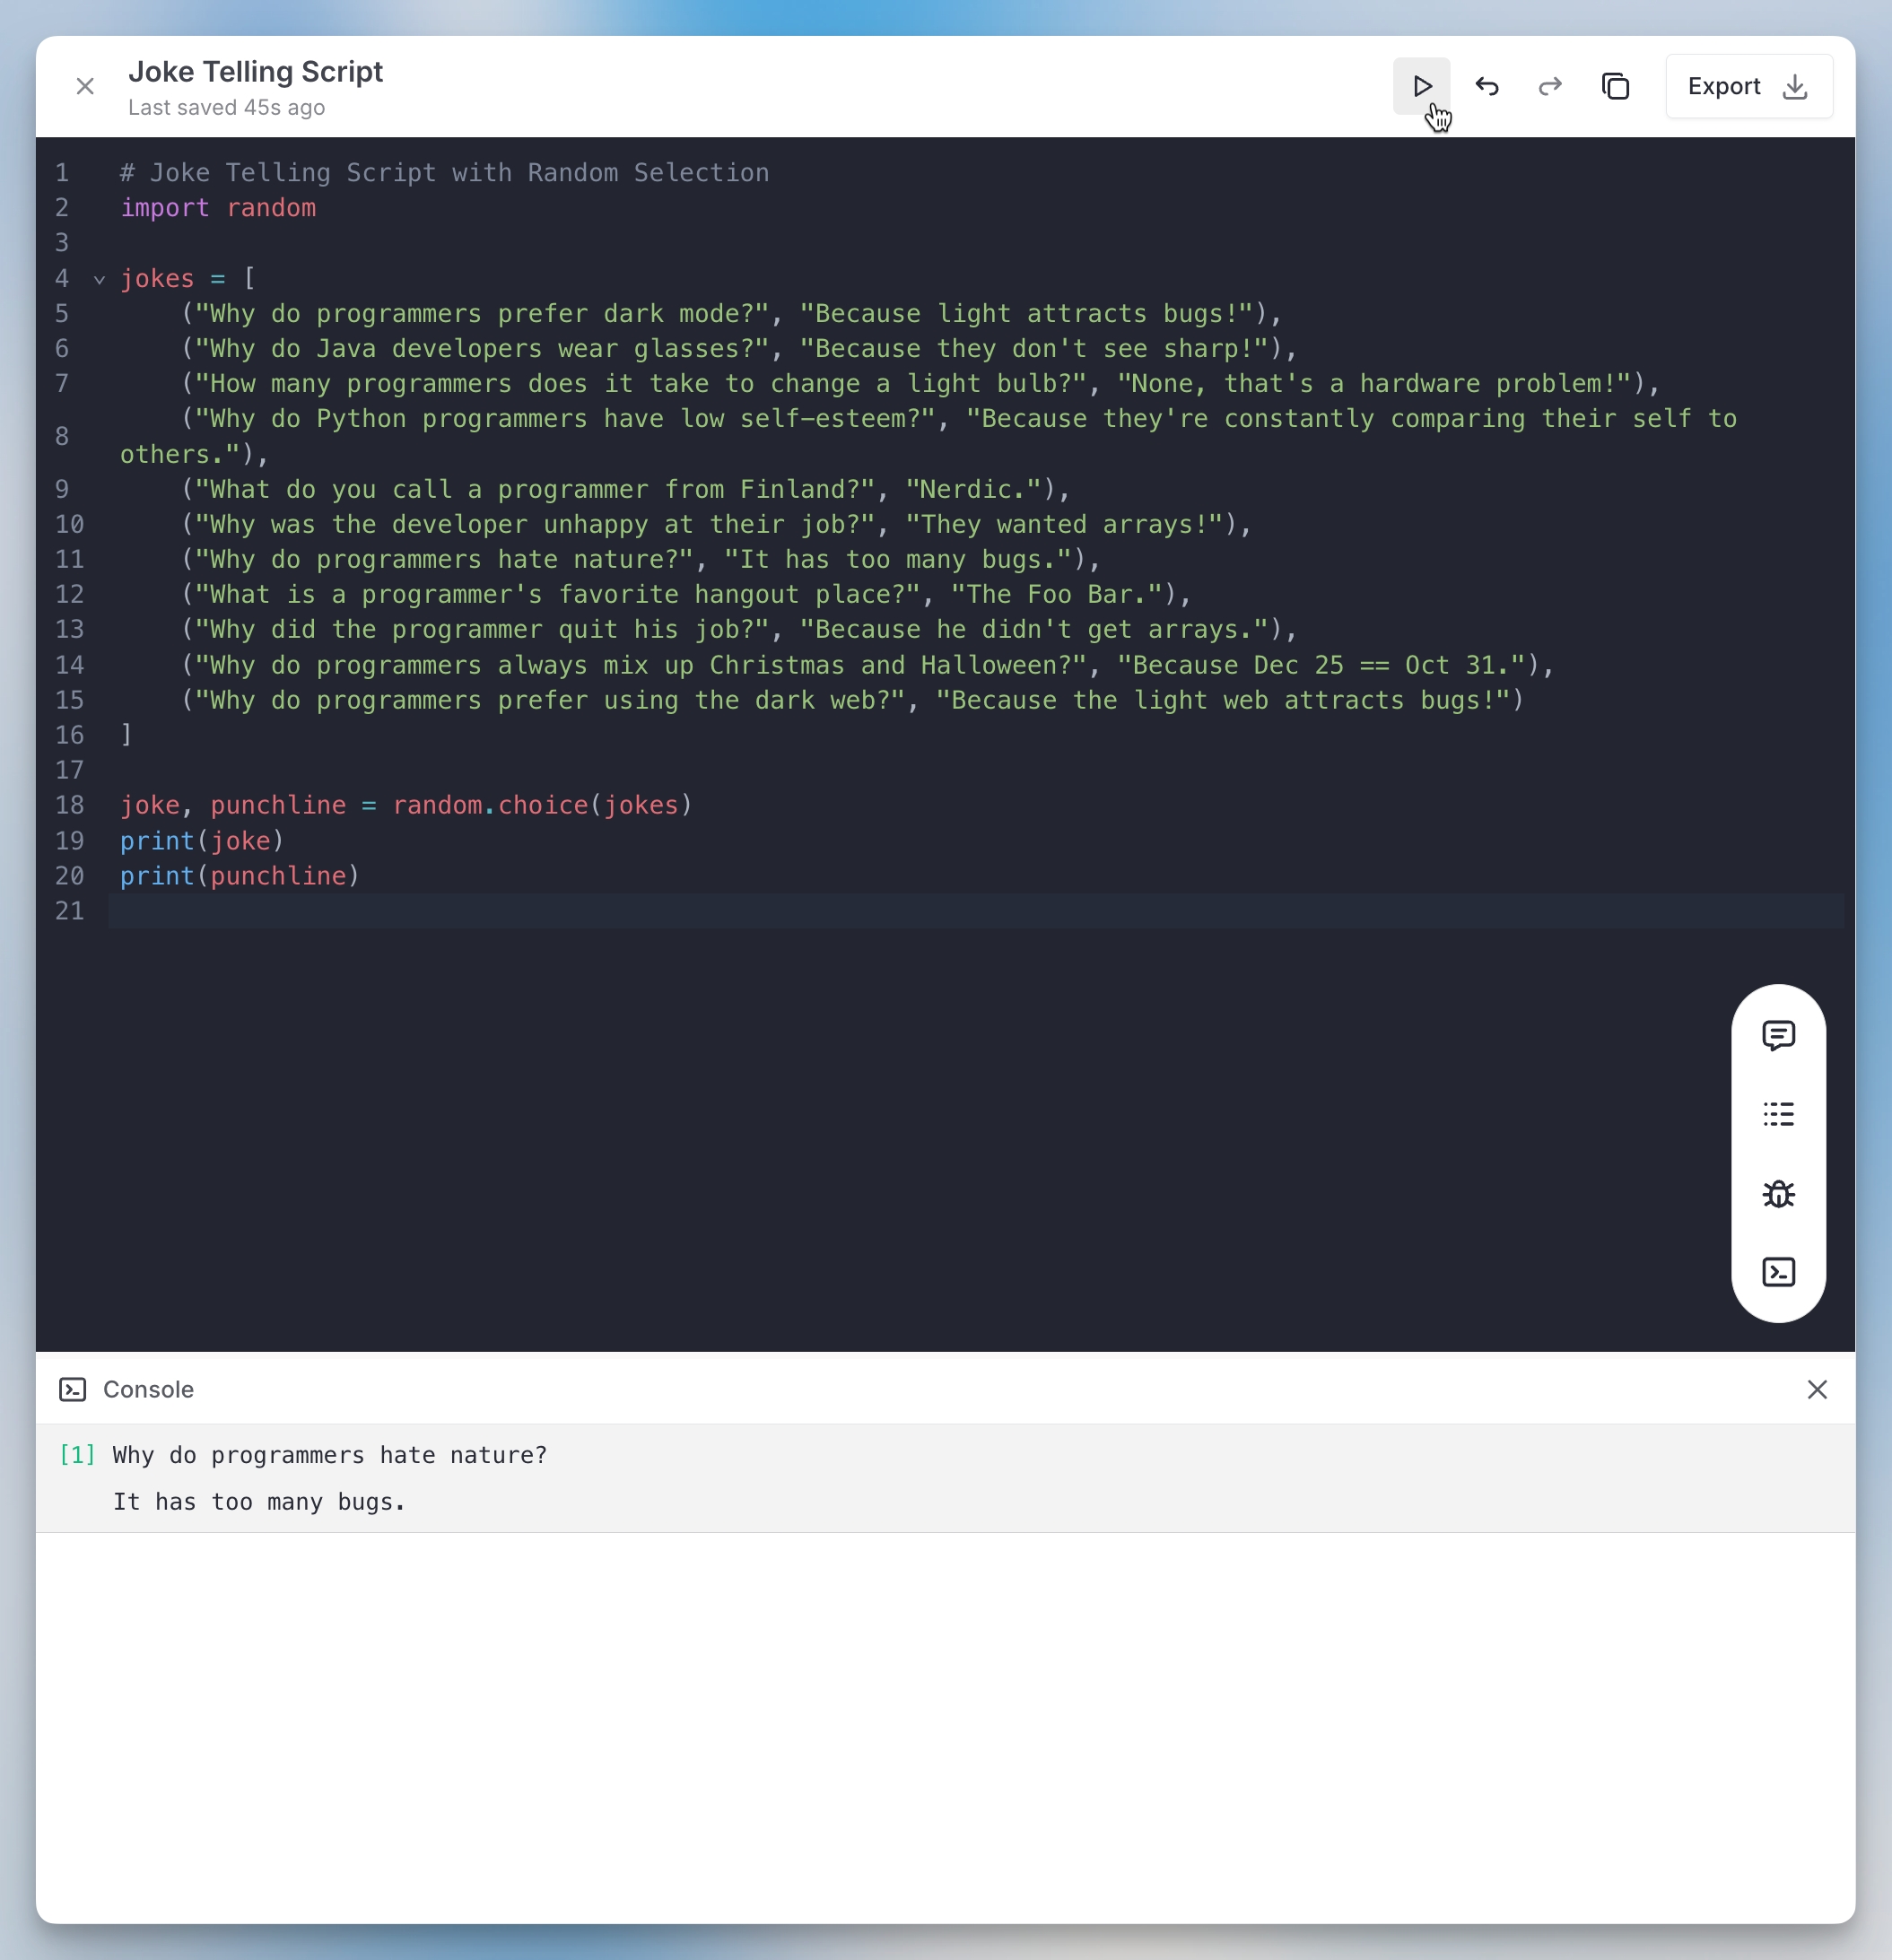
Task: Toggle console with terminal icon in toolbar
Action: pyautogui.click(x=1778, y=1272)
